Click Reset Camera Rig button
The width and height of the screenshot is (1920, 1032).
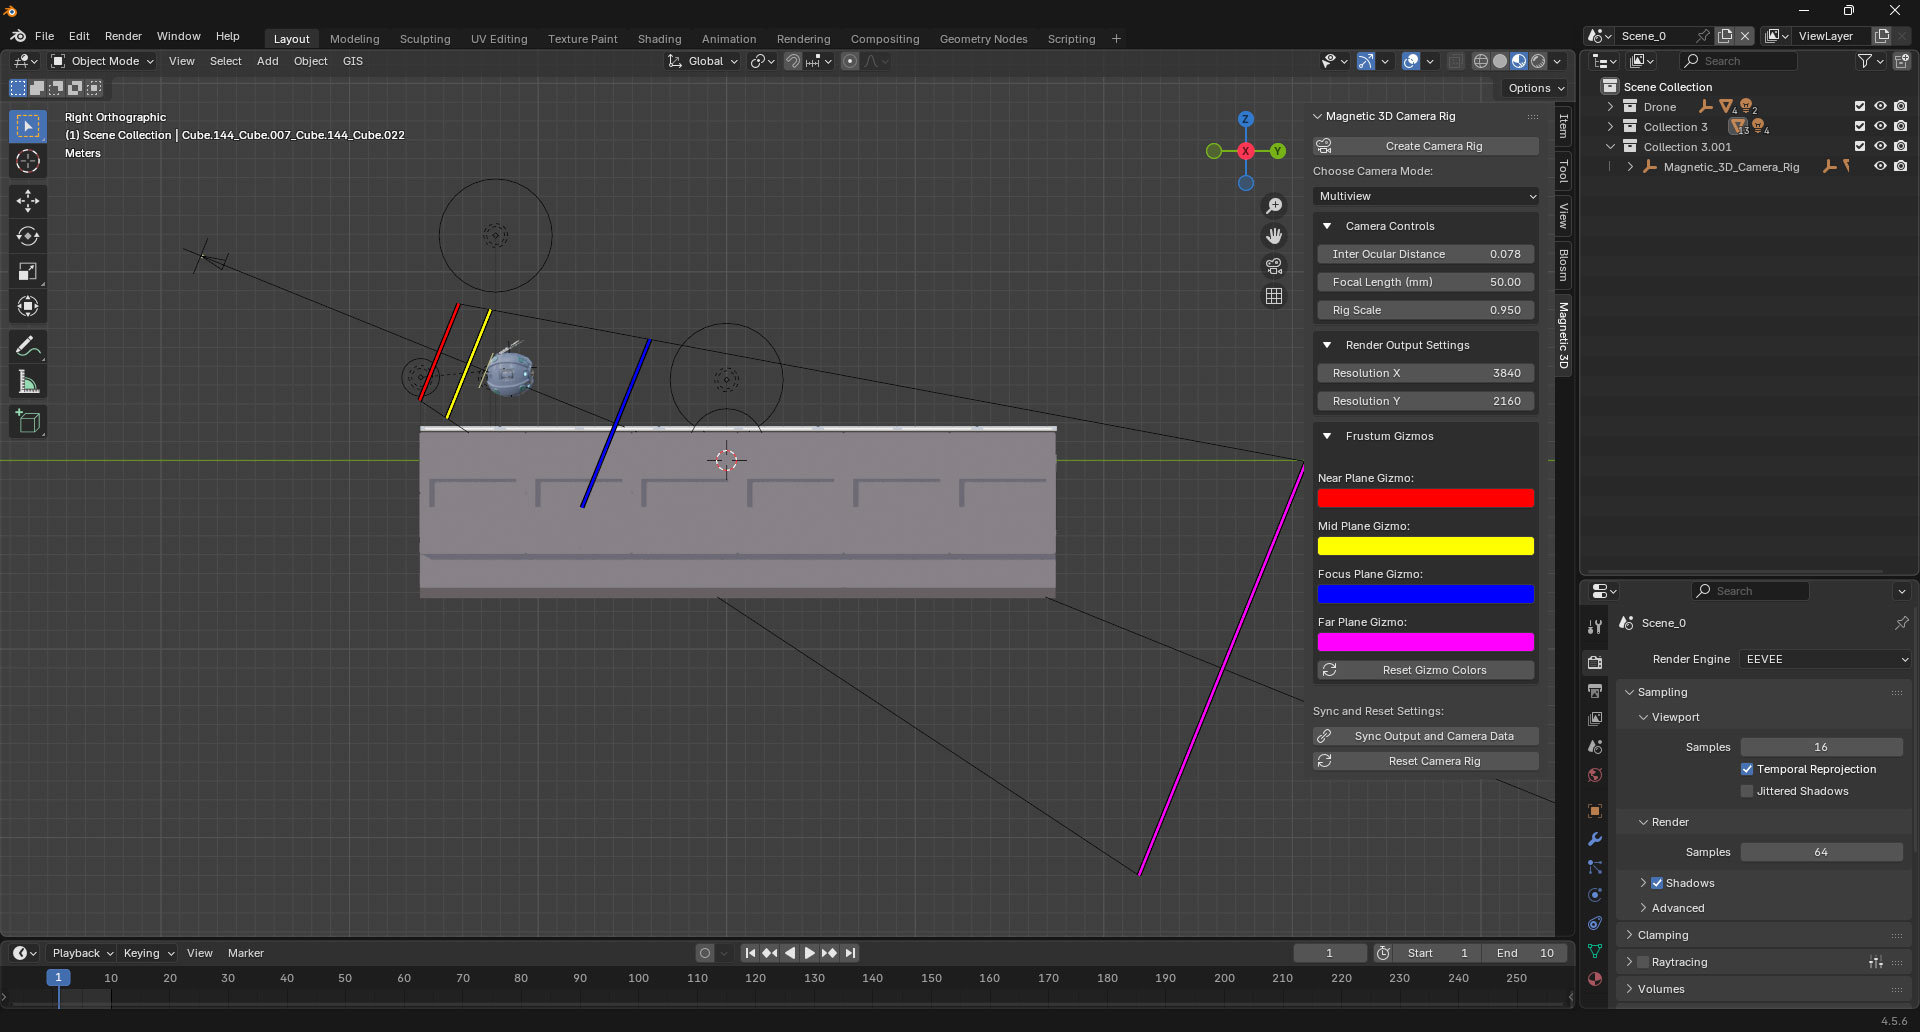tap(1426, 761)
